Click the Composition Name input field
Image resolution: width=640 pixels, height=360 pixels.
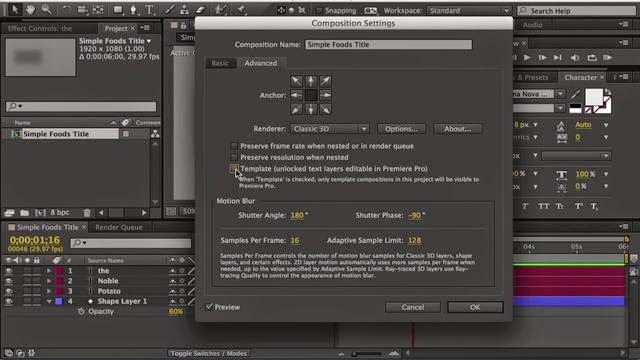(388, 44)
